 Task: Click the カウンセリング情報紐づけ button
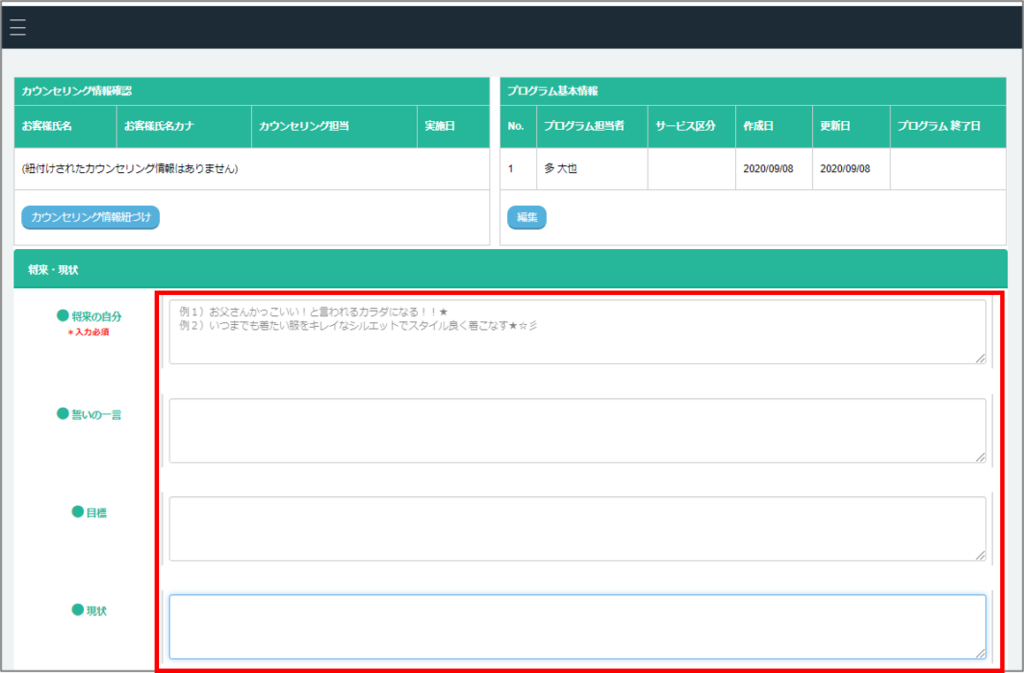(x=90, y=217)
